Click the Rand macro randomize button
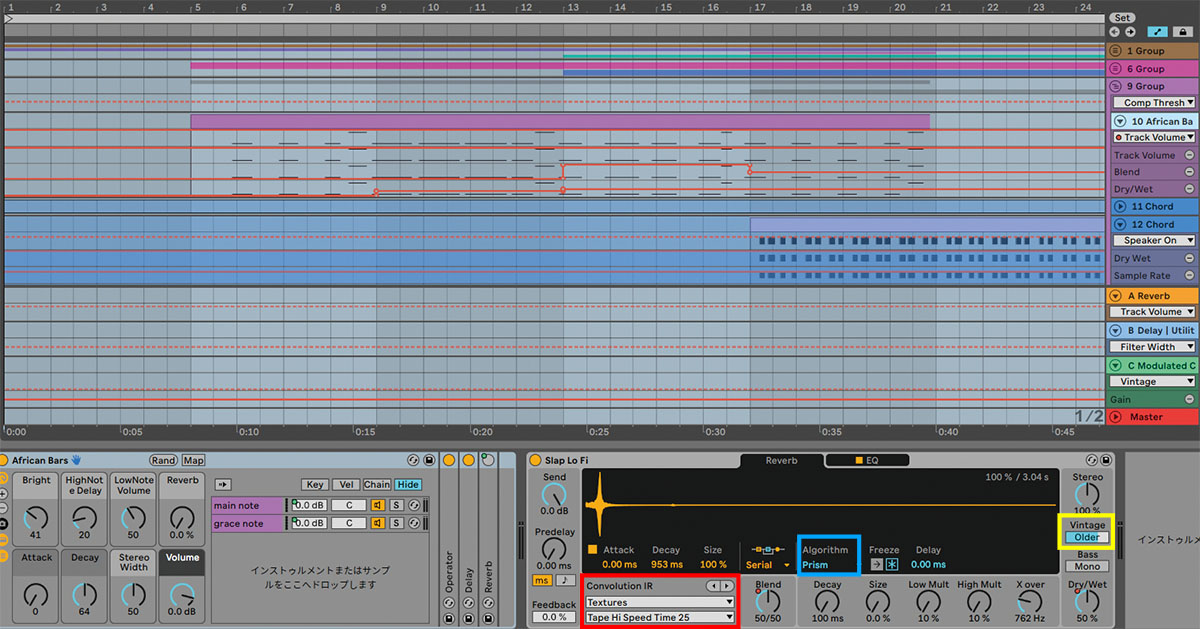The width and height of the screenshot is (1200, 629). tap(163, 460)
